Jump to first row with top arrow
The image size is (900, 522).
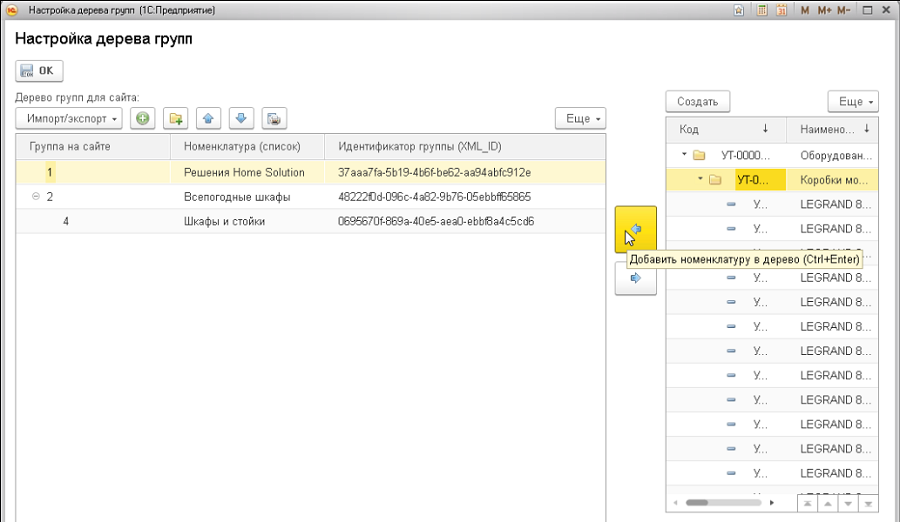808,504
